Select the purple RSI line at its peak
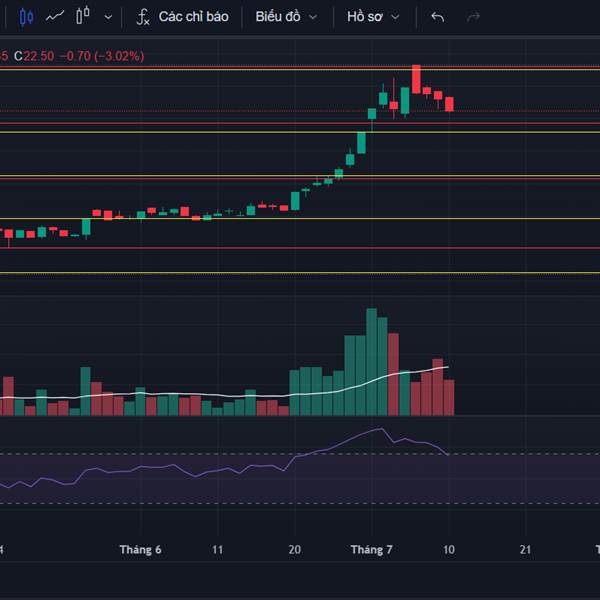This screenshot has height=600, width=600. tap(381, 429)
